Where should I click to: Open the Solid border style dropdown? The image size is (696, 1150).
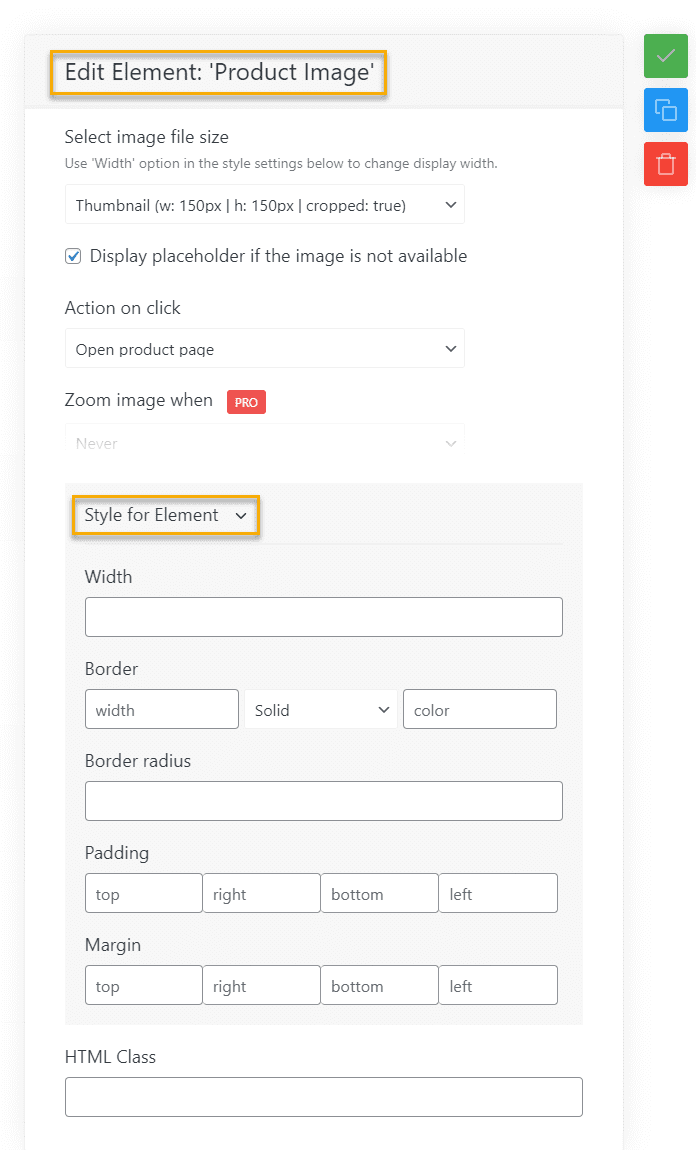pyautogui.click(x=320, y=709)
